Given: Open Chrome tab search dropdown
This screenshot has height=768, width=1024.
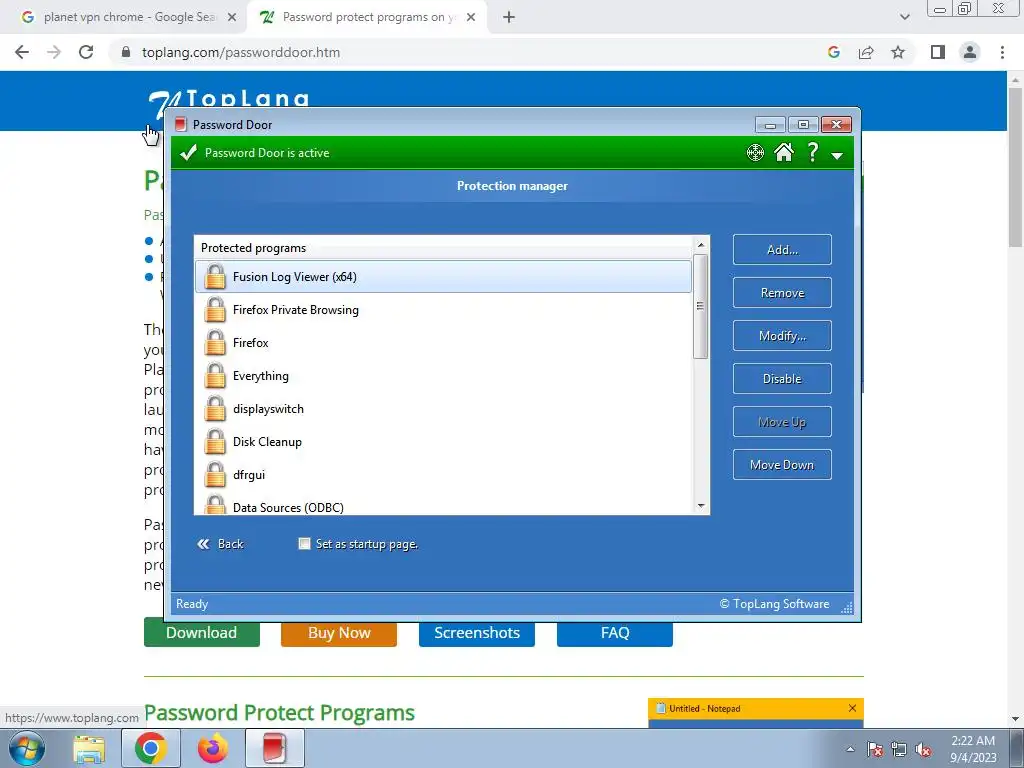Looking at the screenshot, I should coord(904,18).
